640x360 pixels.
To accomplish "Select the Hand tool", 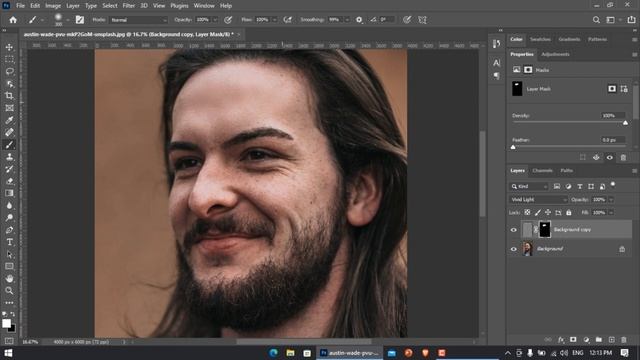I will point(9,278).
